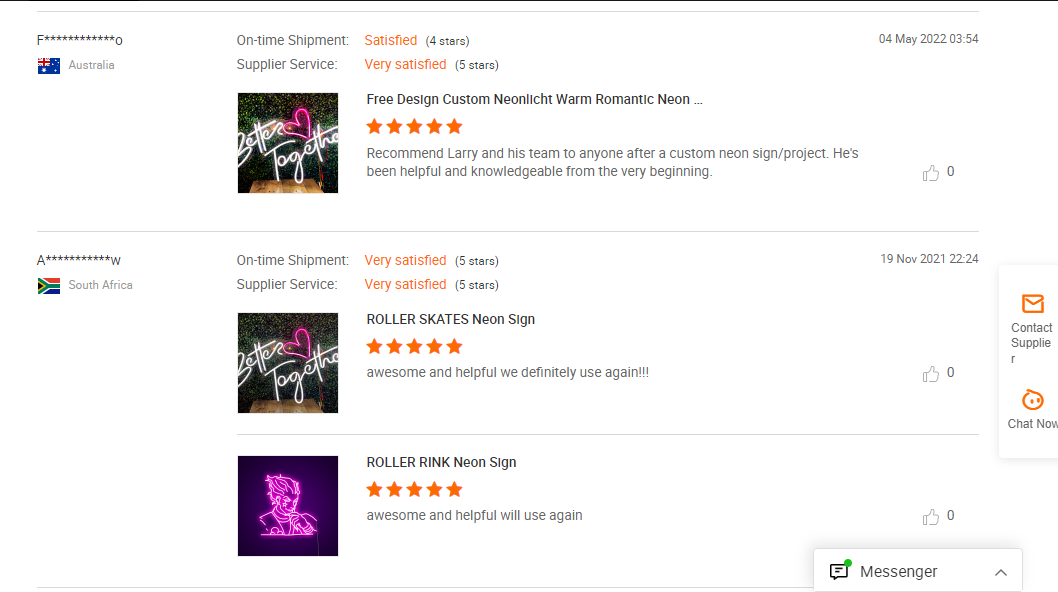Viewport: 1058px width, 592px height.
Task: Open the ROLLER SKATES Neon Sign link
Action: 451,319
